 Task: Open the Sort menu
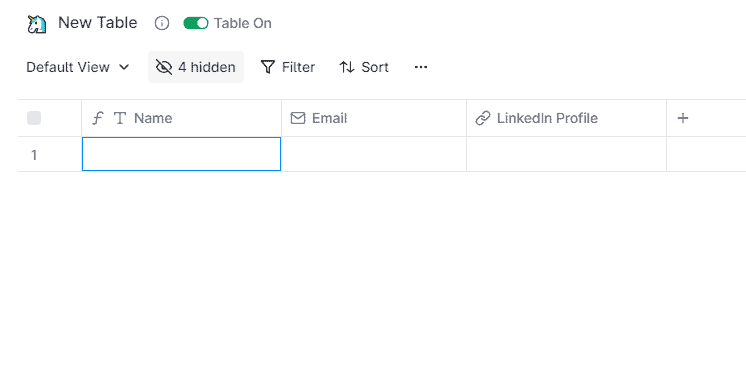point(364,67)
